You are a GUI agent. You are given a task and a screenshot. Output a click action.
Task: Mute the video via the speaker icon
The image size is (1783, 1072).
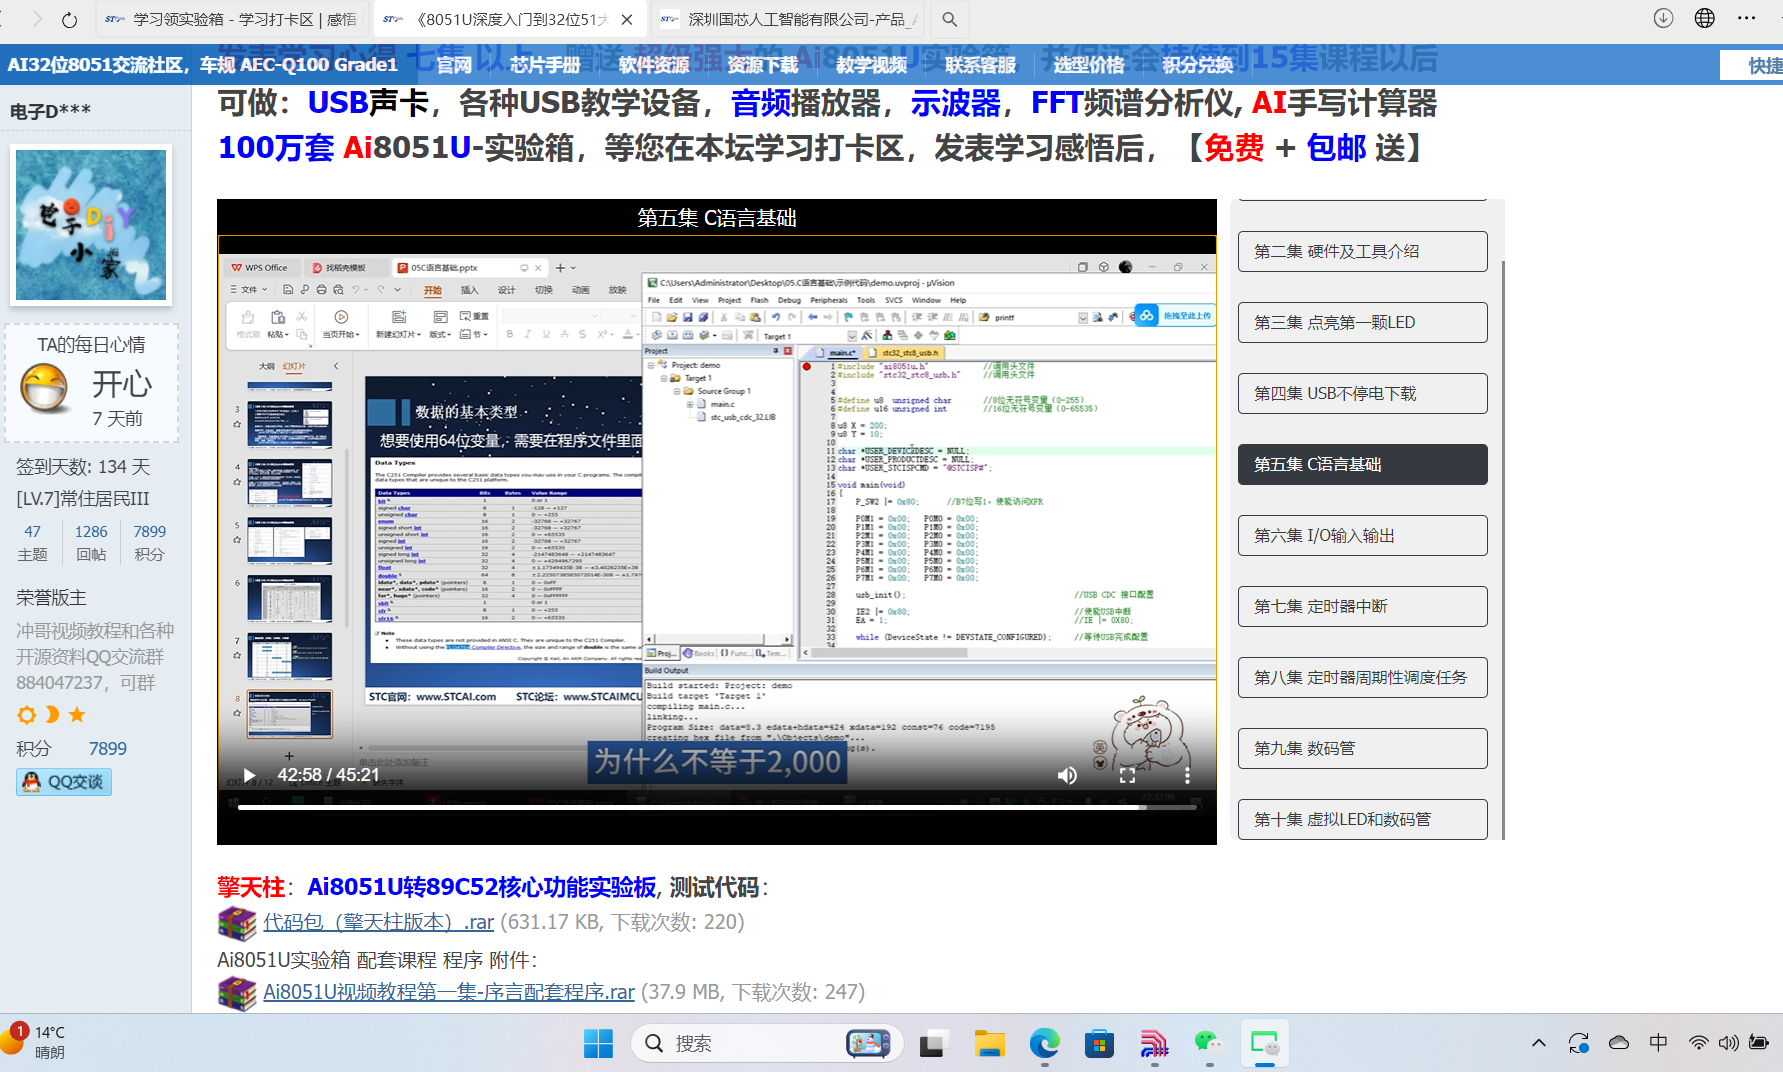[1067, 775]
